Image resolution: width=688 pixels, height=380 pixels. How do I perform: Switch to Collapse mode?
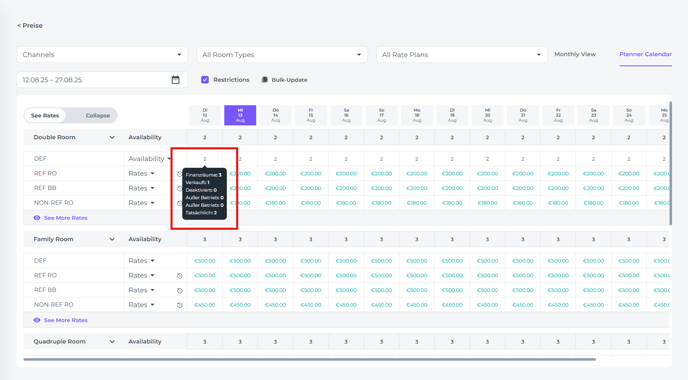click(97, 115)
